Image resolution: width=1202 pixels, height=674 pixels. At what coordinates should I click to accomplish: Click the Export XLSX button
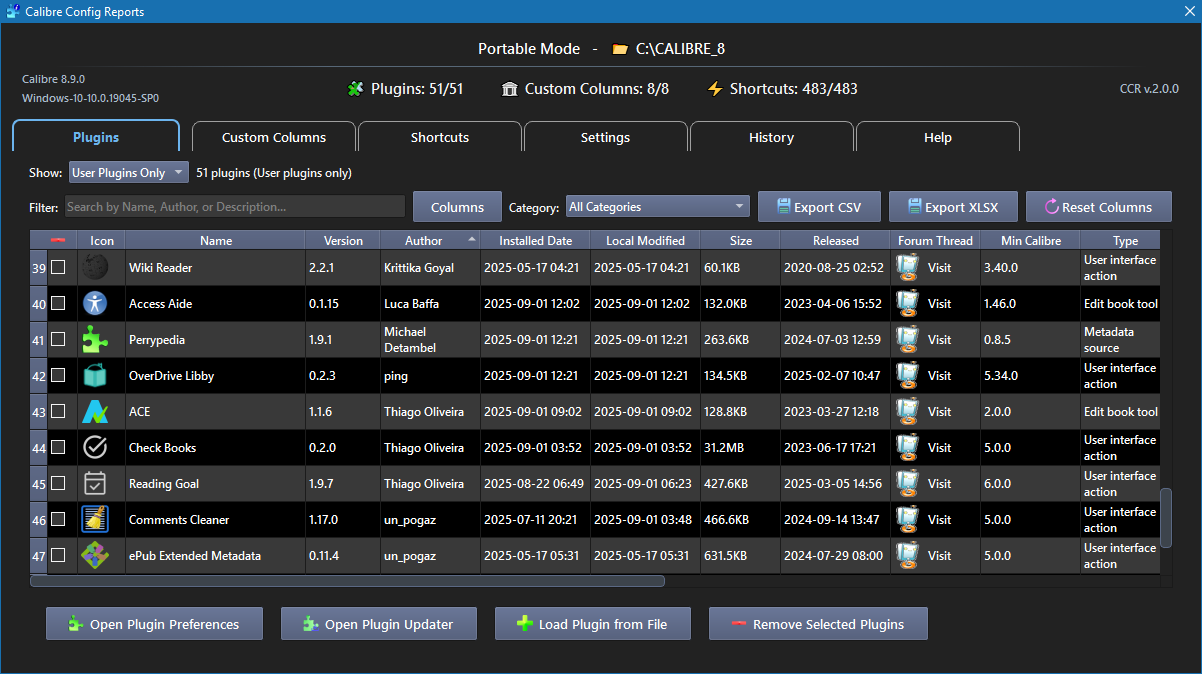[x=952, y=207]
